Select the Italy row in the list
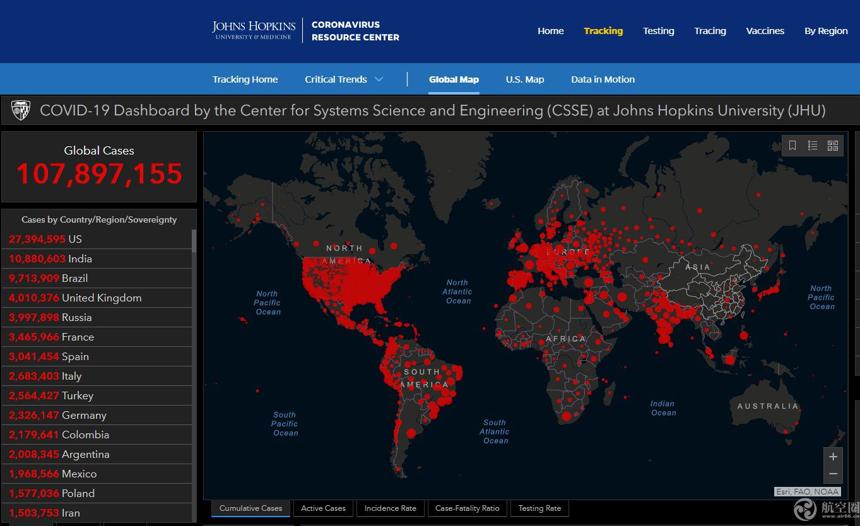860x526 pixels. tap(97, 376)
